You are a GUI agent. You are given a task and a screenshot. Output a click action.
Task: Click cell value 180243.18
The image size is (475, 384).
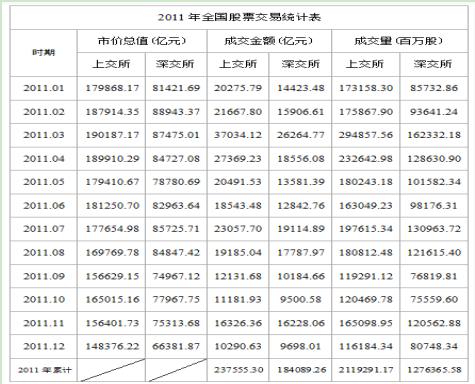(x=366, y=182)
